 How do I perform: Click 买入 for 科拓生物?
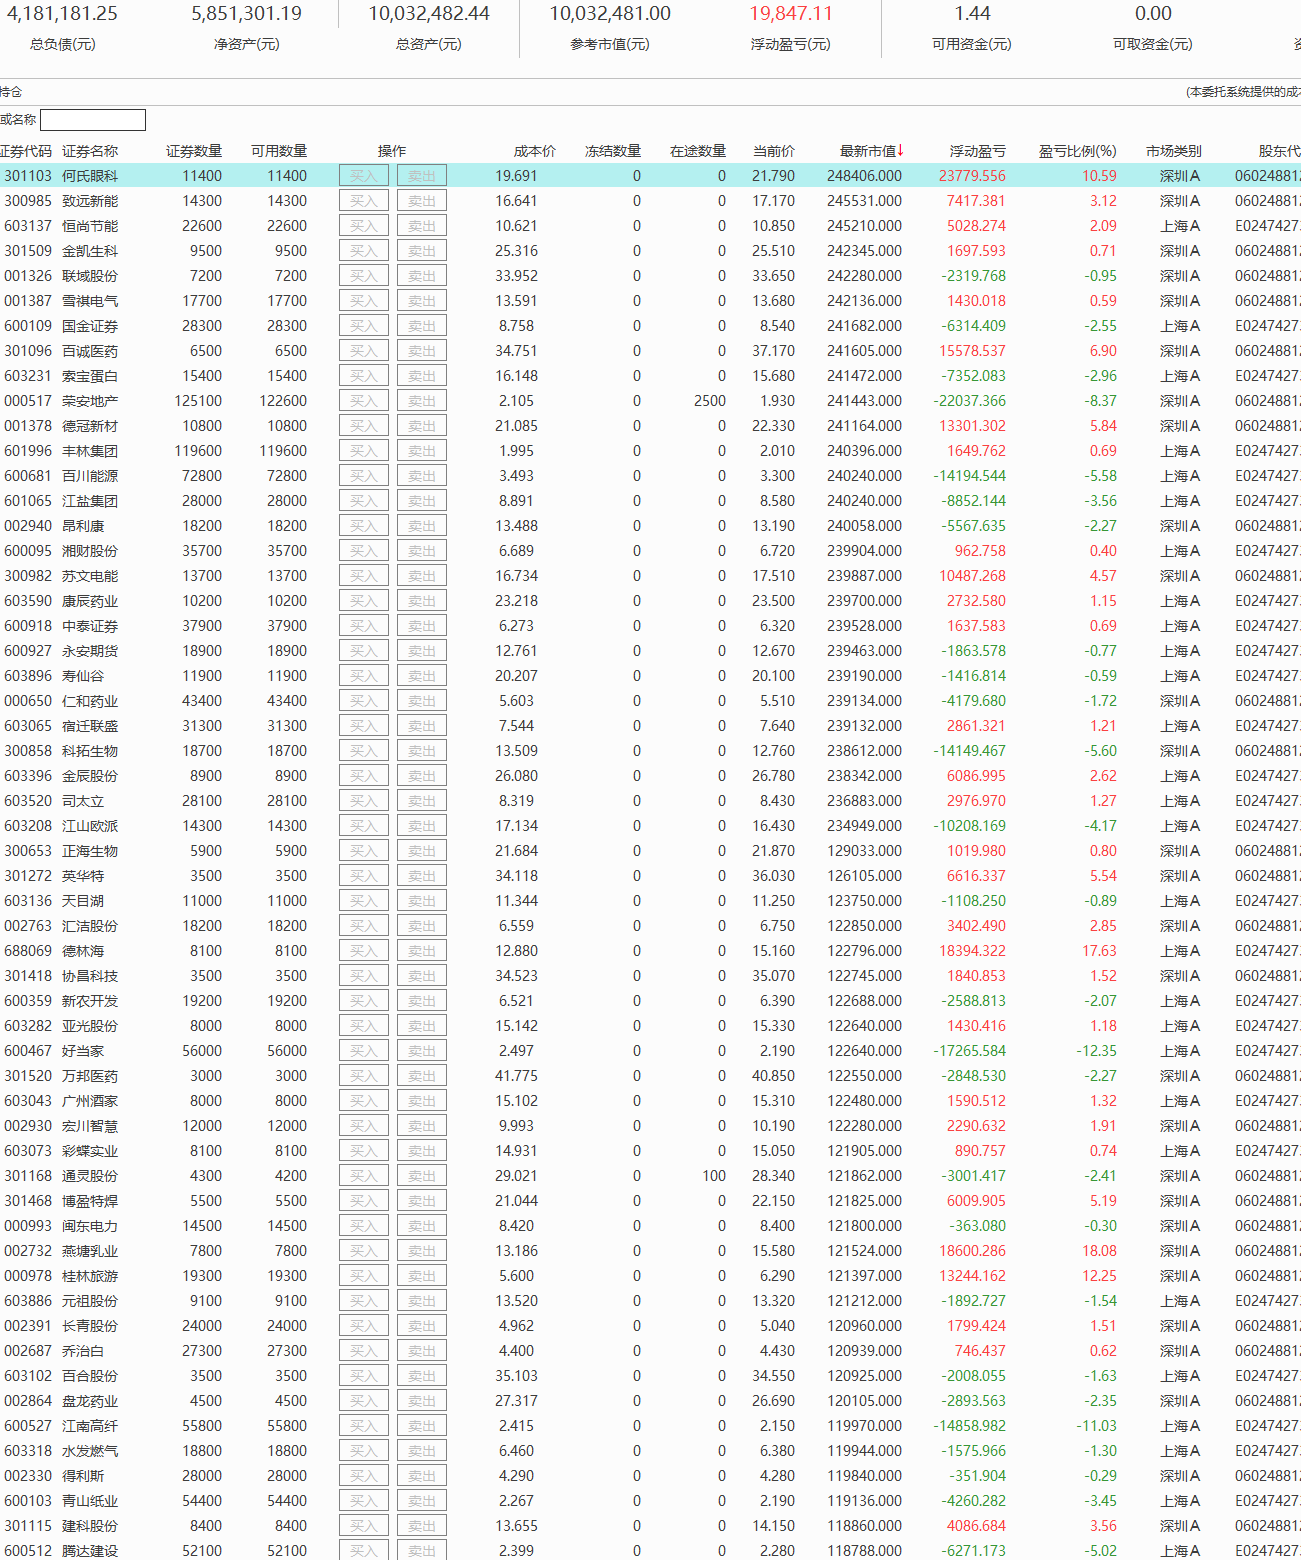[364, 751]
